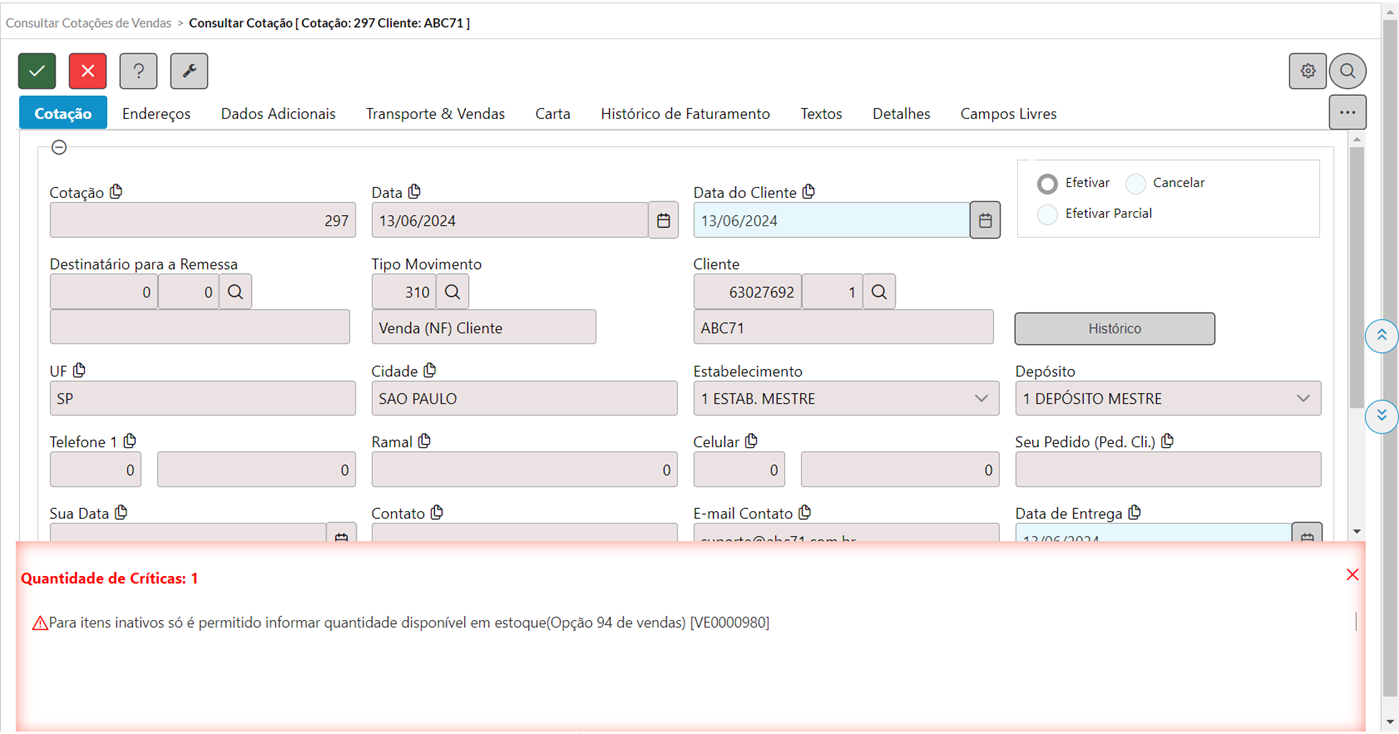
Task: Click copy icon next to Sua Data
Action: 121,512
